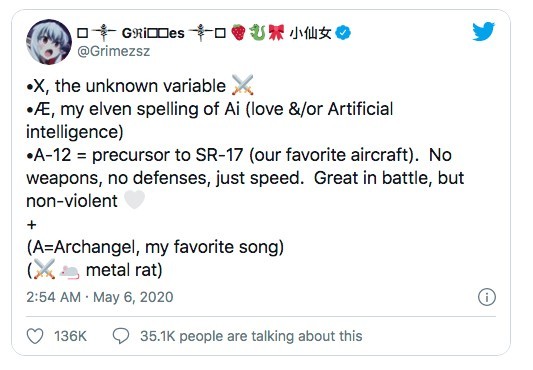Open the tweet info circle icon

click(487, 297)
